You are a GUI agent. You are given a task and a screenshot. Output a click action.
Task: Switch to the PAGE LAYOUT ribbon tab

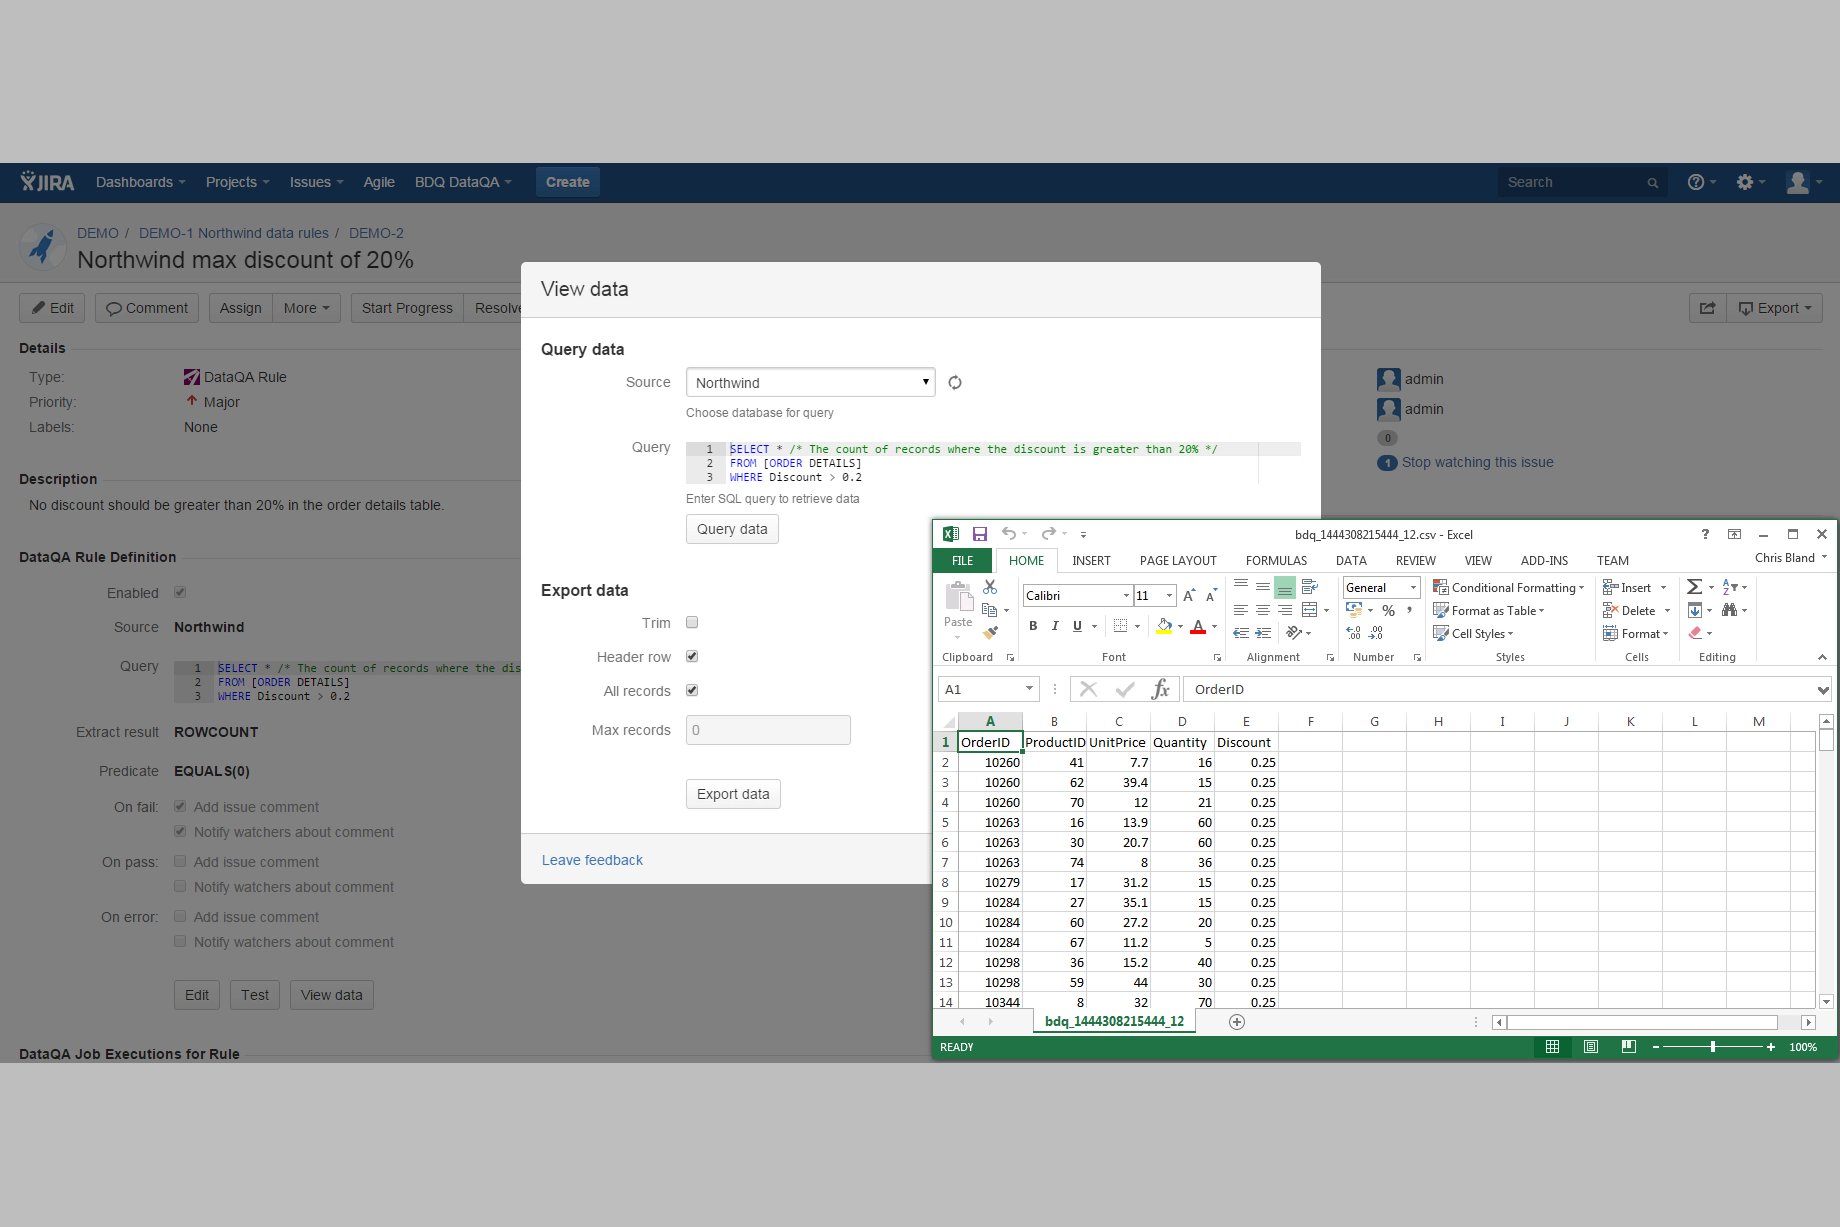coord(1178,561)
